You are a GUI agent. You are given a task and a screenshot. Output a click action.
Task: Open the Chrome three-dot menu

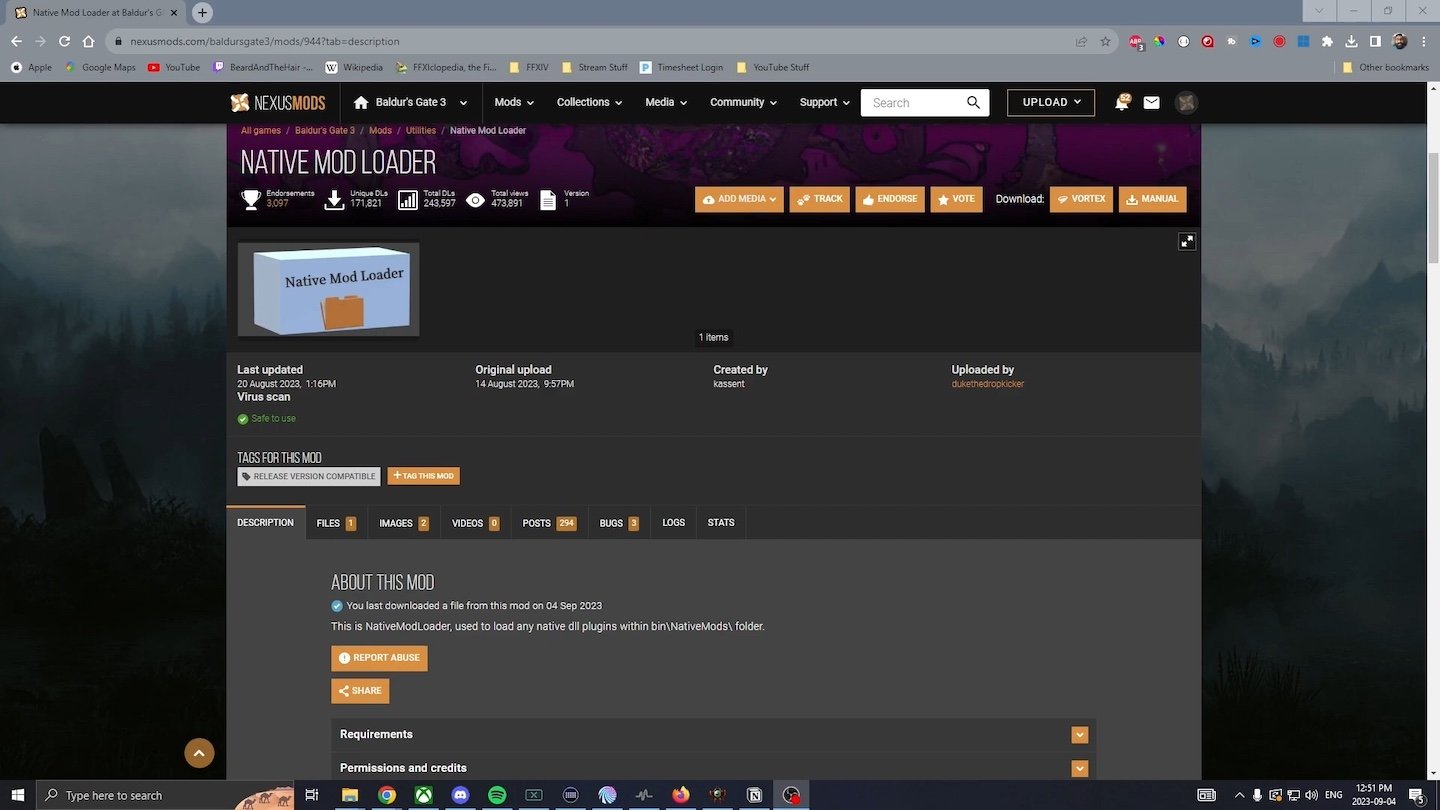pos(1423,41)
